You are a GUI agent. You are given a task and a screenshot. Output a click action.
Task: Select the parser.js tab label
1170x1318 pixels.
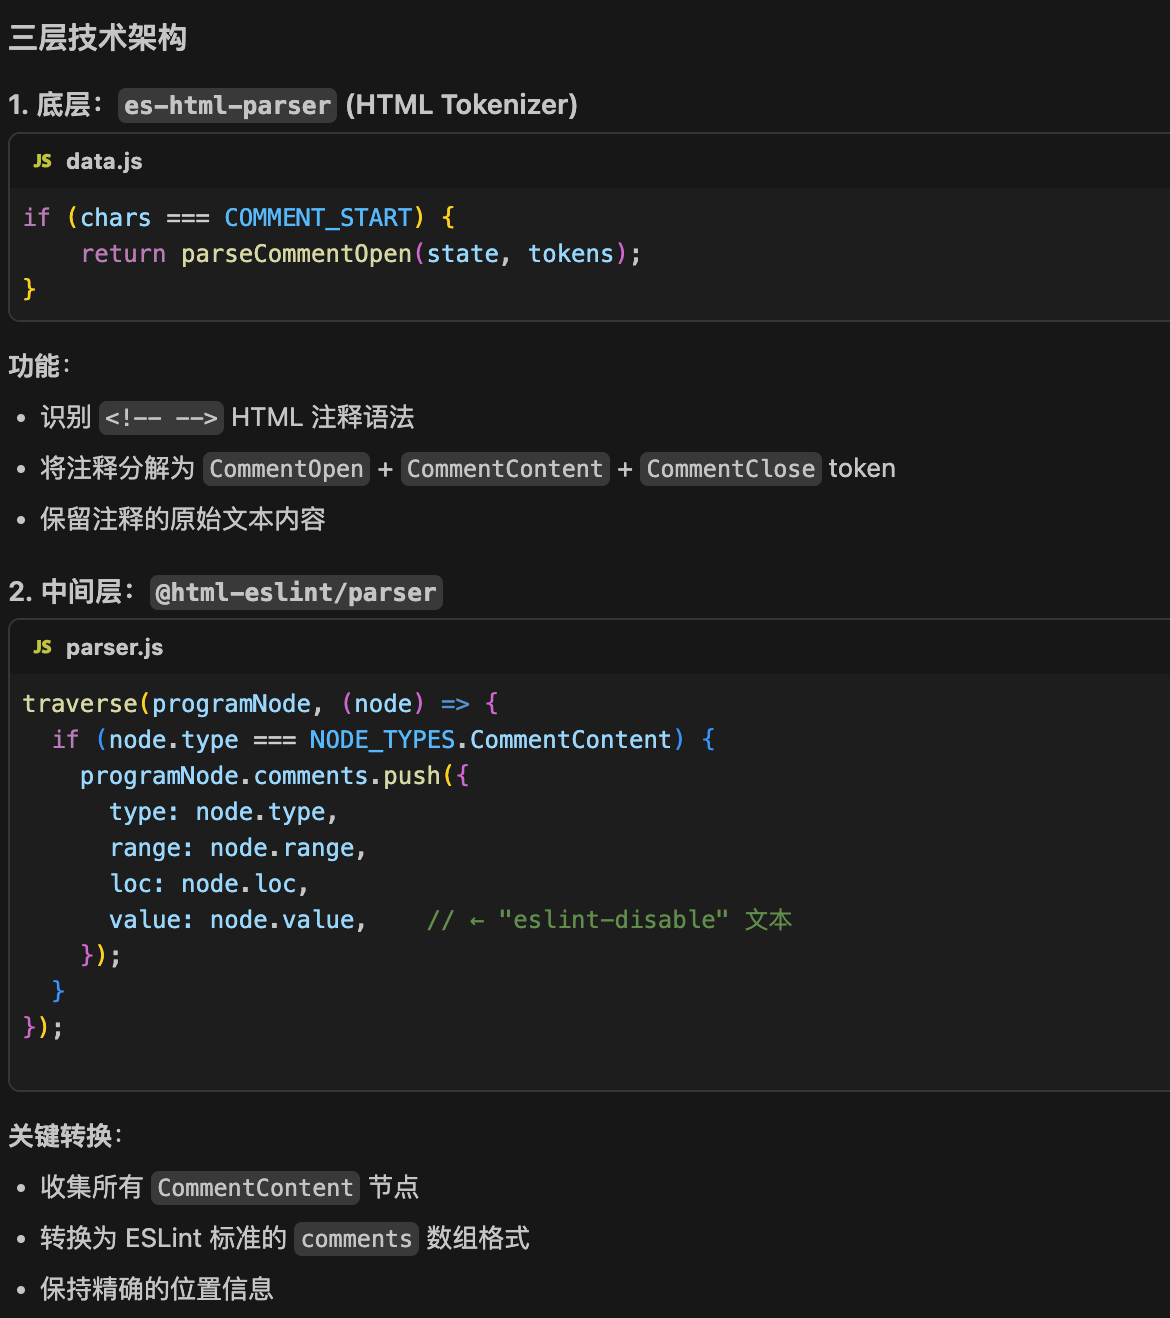[115, 647]
